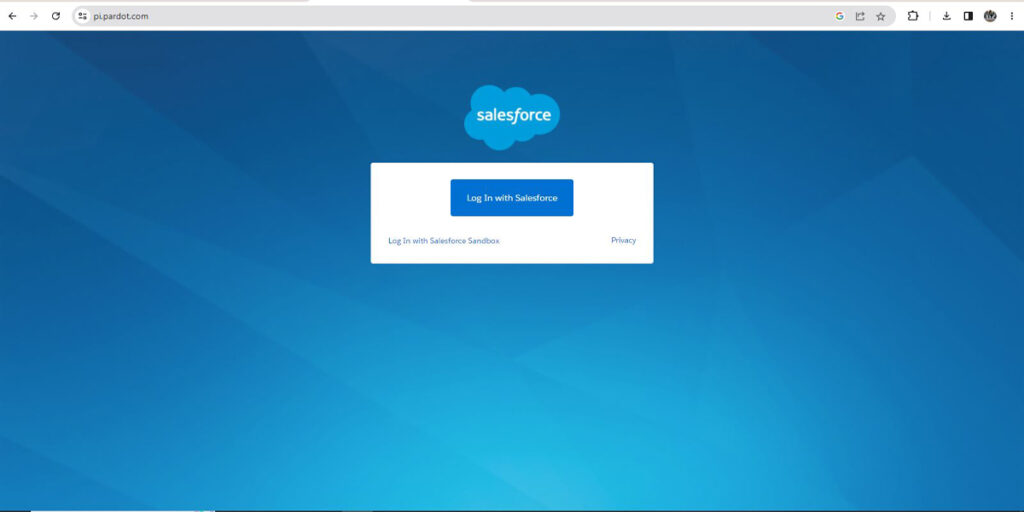Reload the page with refresh icon
The height and width of the screenshot is (512, 1024).
click(56, 16)
